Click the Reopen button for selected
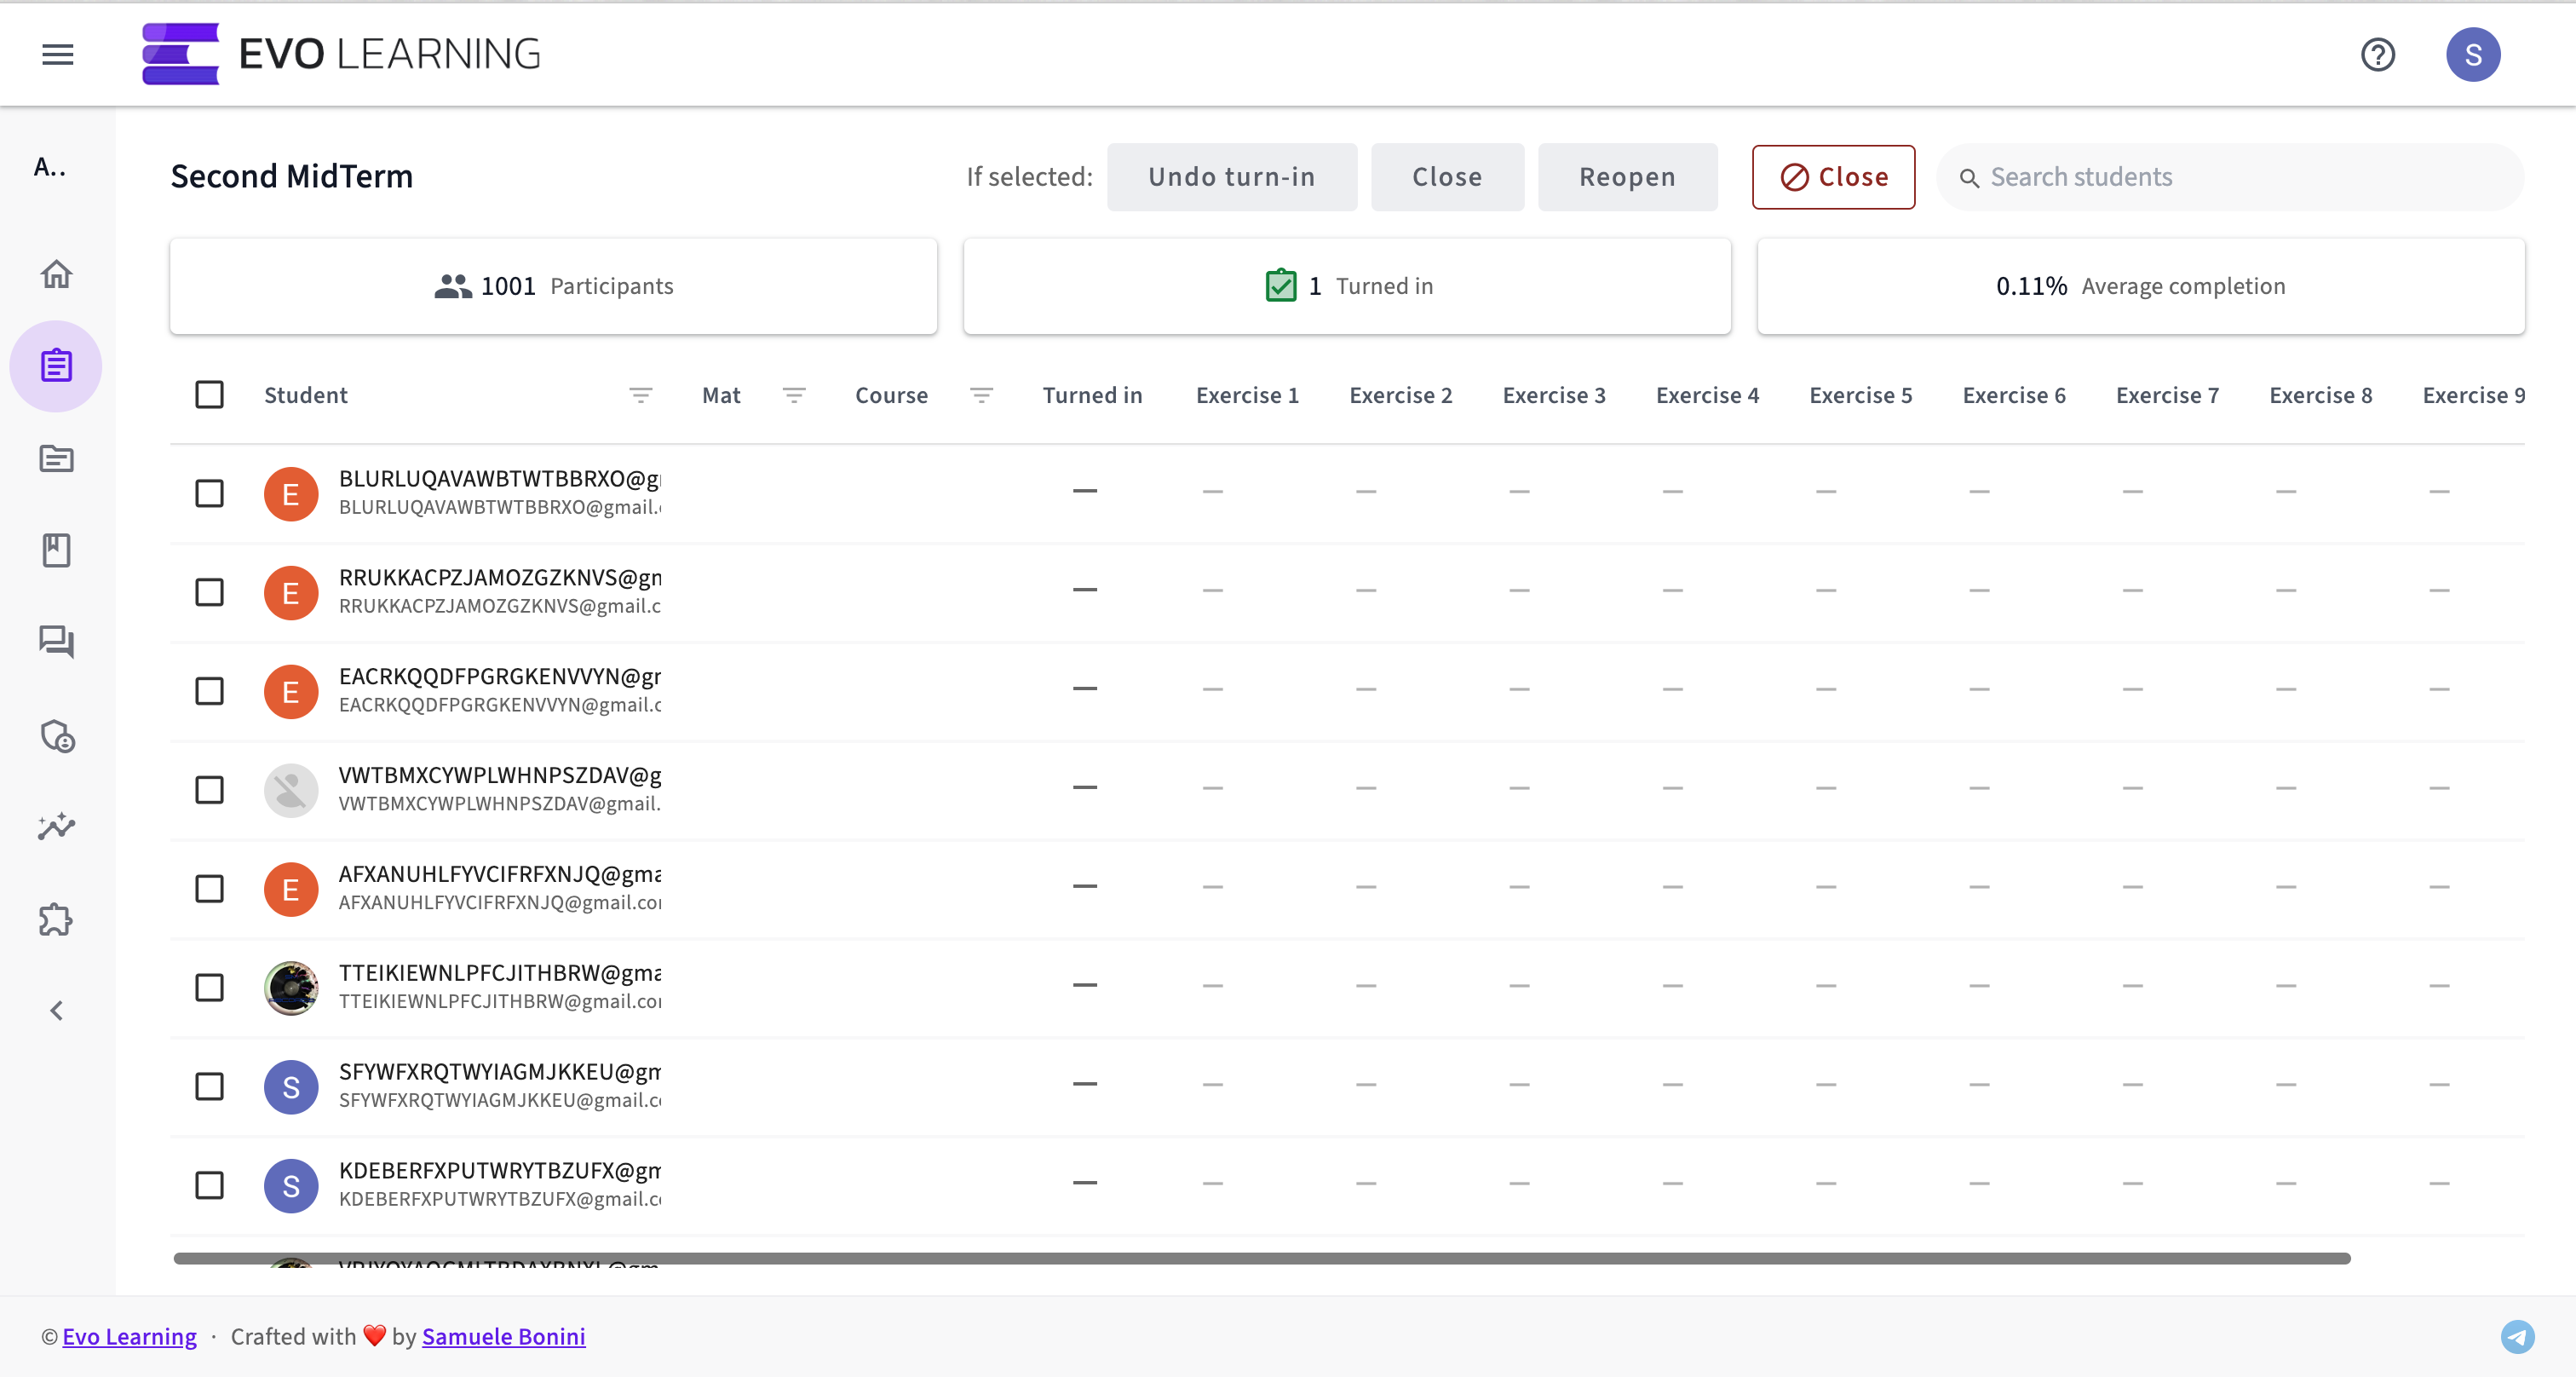Screen dimensions: 2576x1377 [1627, 177]
